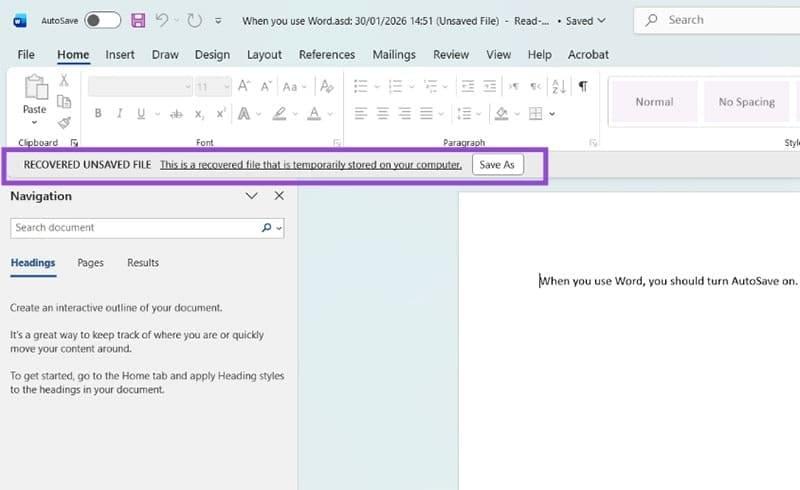Apply bullet list formatting

(361, 87)
